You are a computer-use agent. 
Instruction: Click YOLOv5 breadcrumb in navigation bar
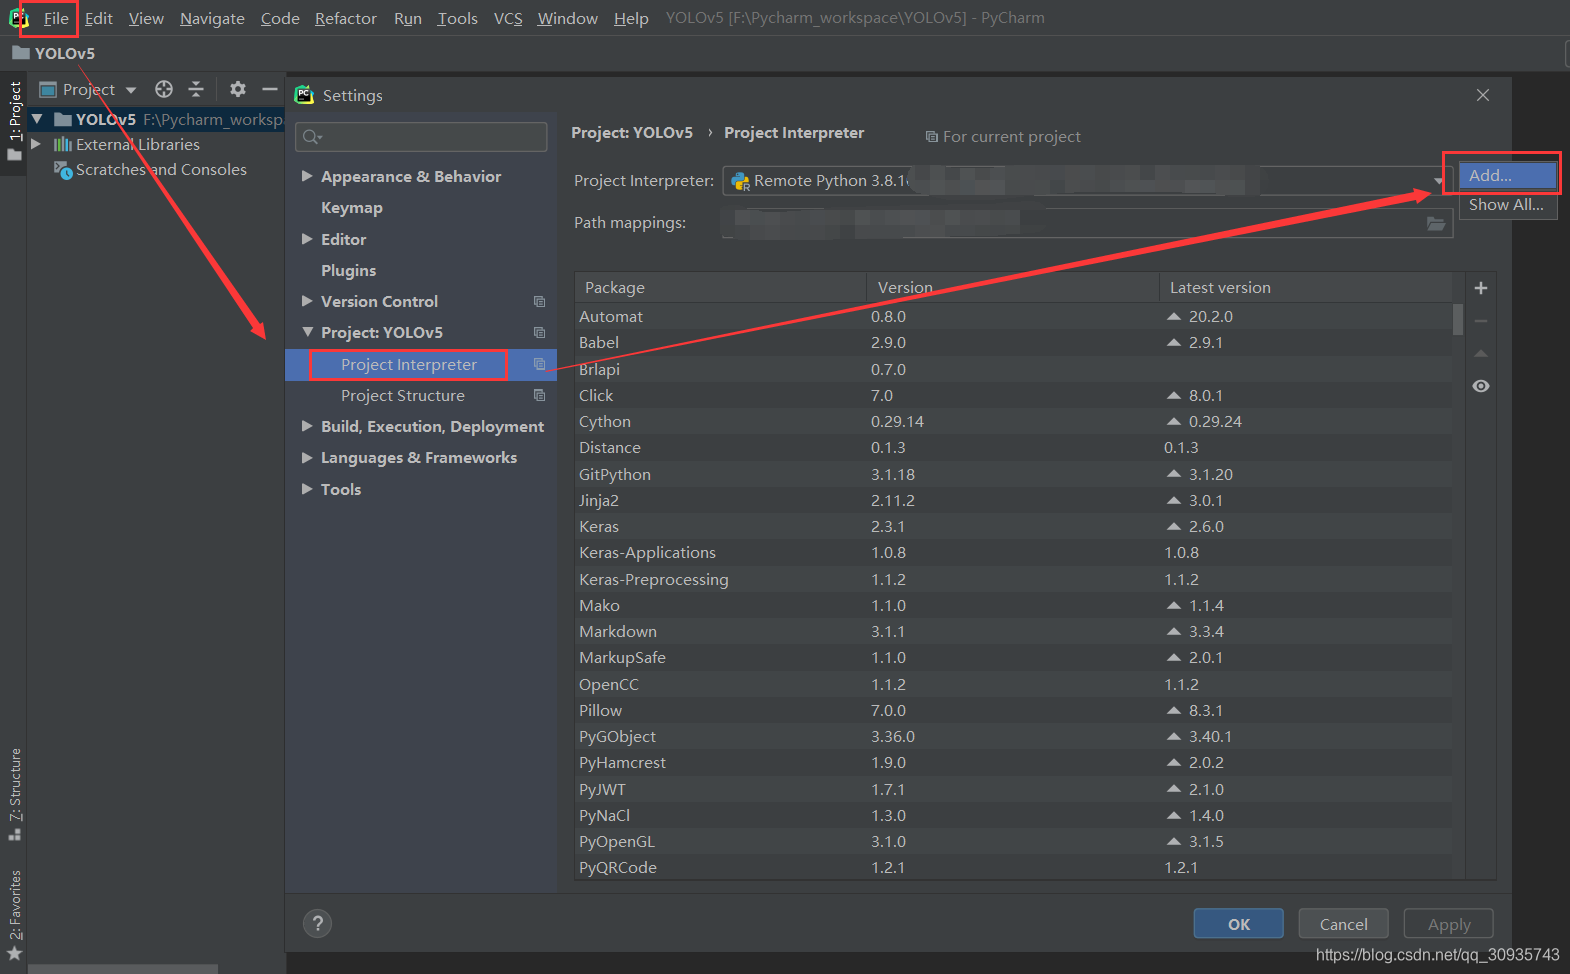(54, 53)
